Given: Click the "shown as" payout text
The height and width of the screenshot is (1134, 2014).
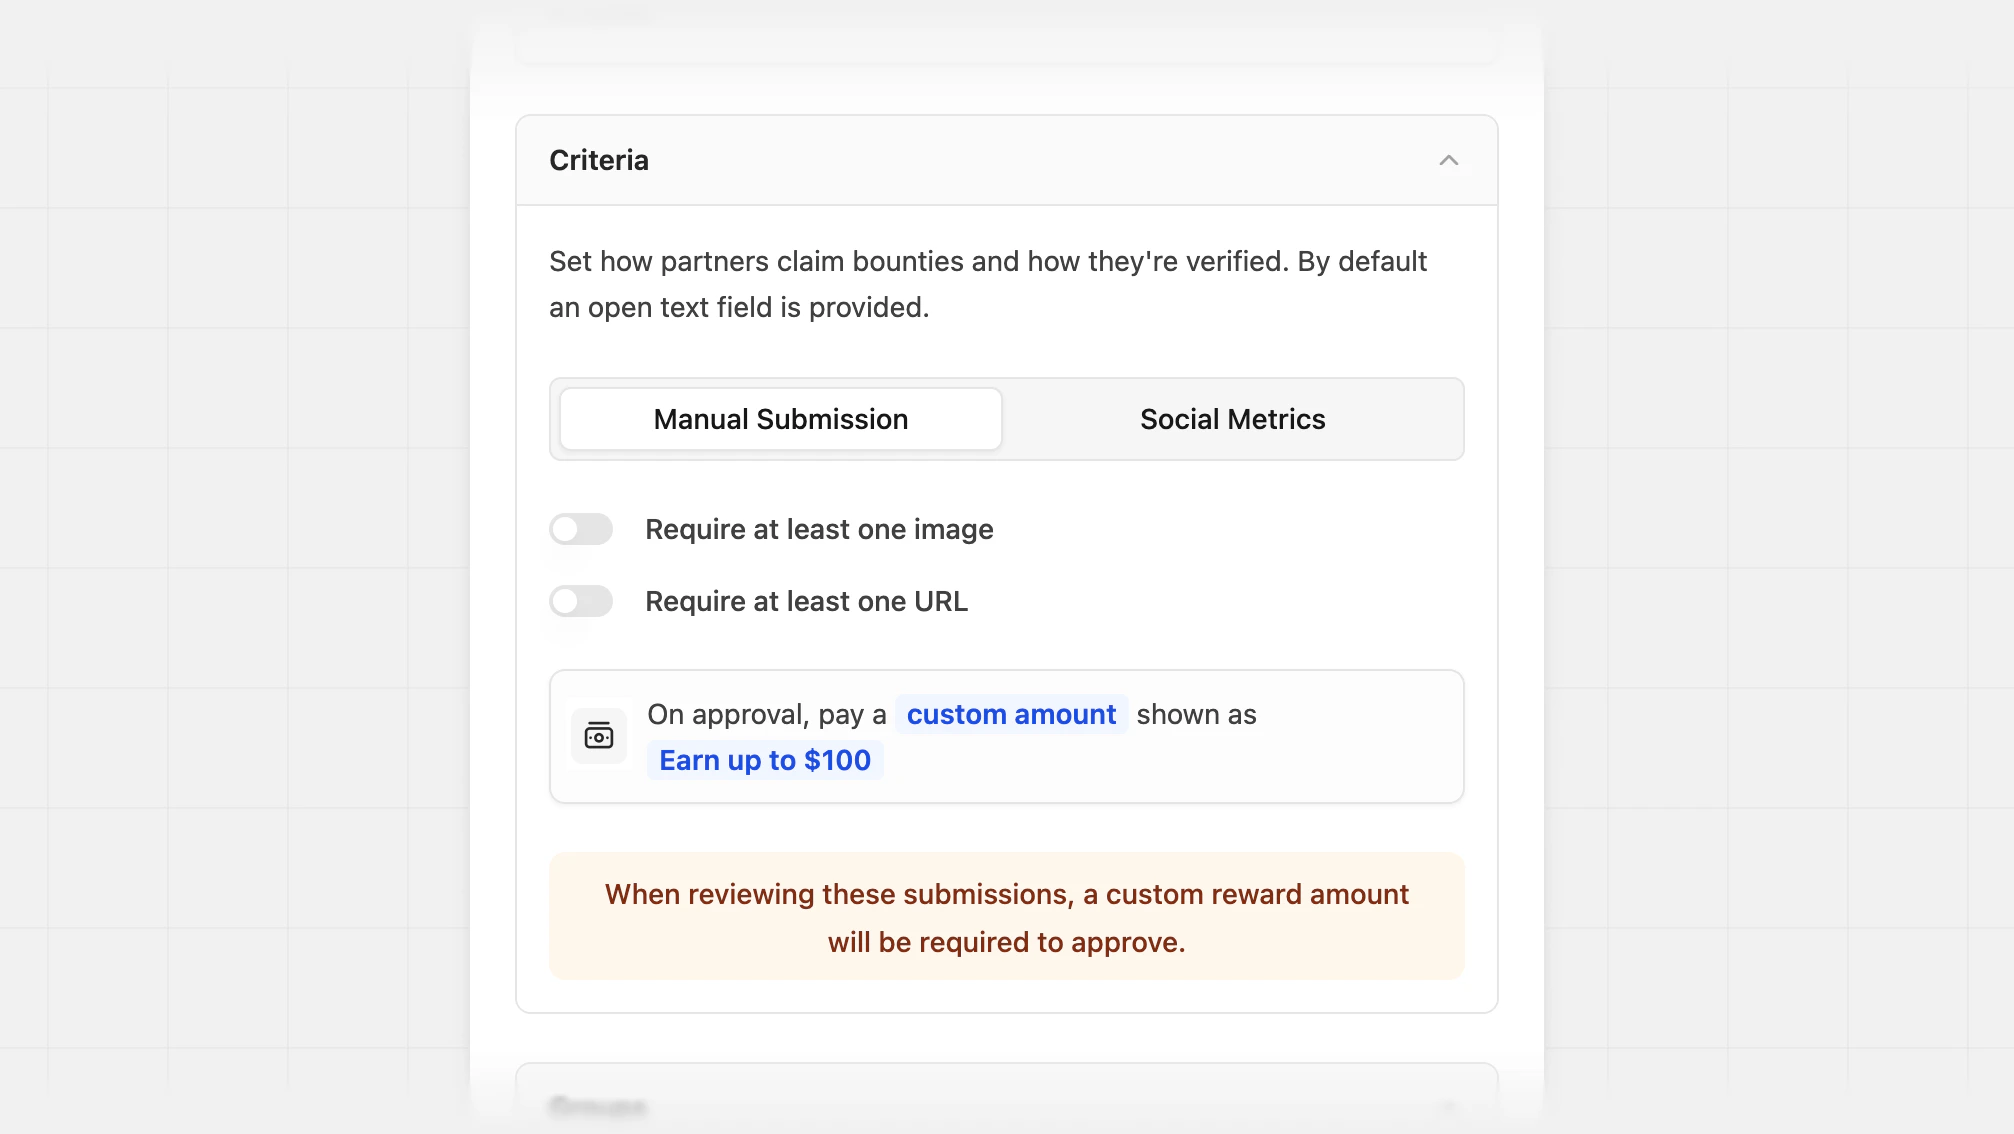Looking at the screenshot, I should click(x=1196, y=714).
